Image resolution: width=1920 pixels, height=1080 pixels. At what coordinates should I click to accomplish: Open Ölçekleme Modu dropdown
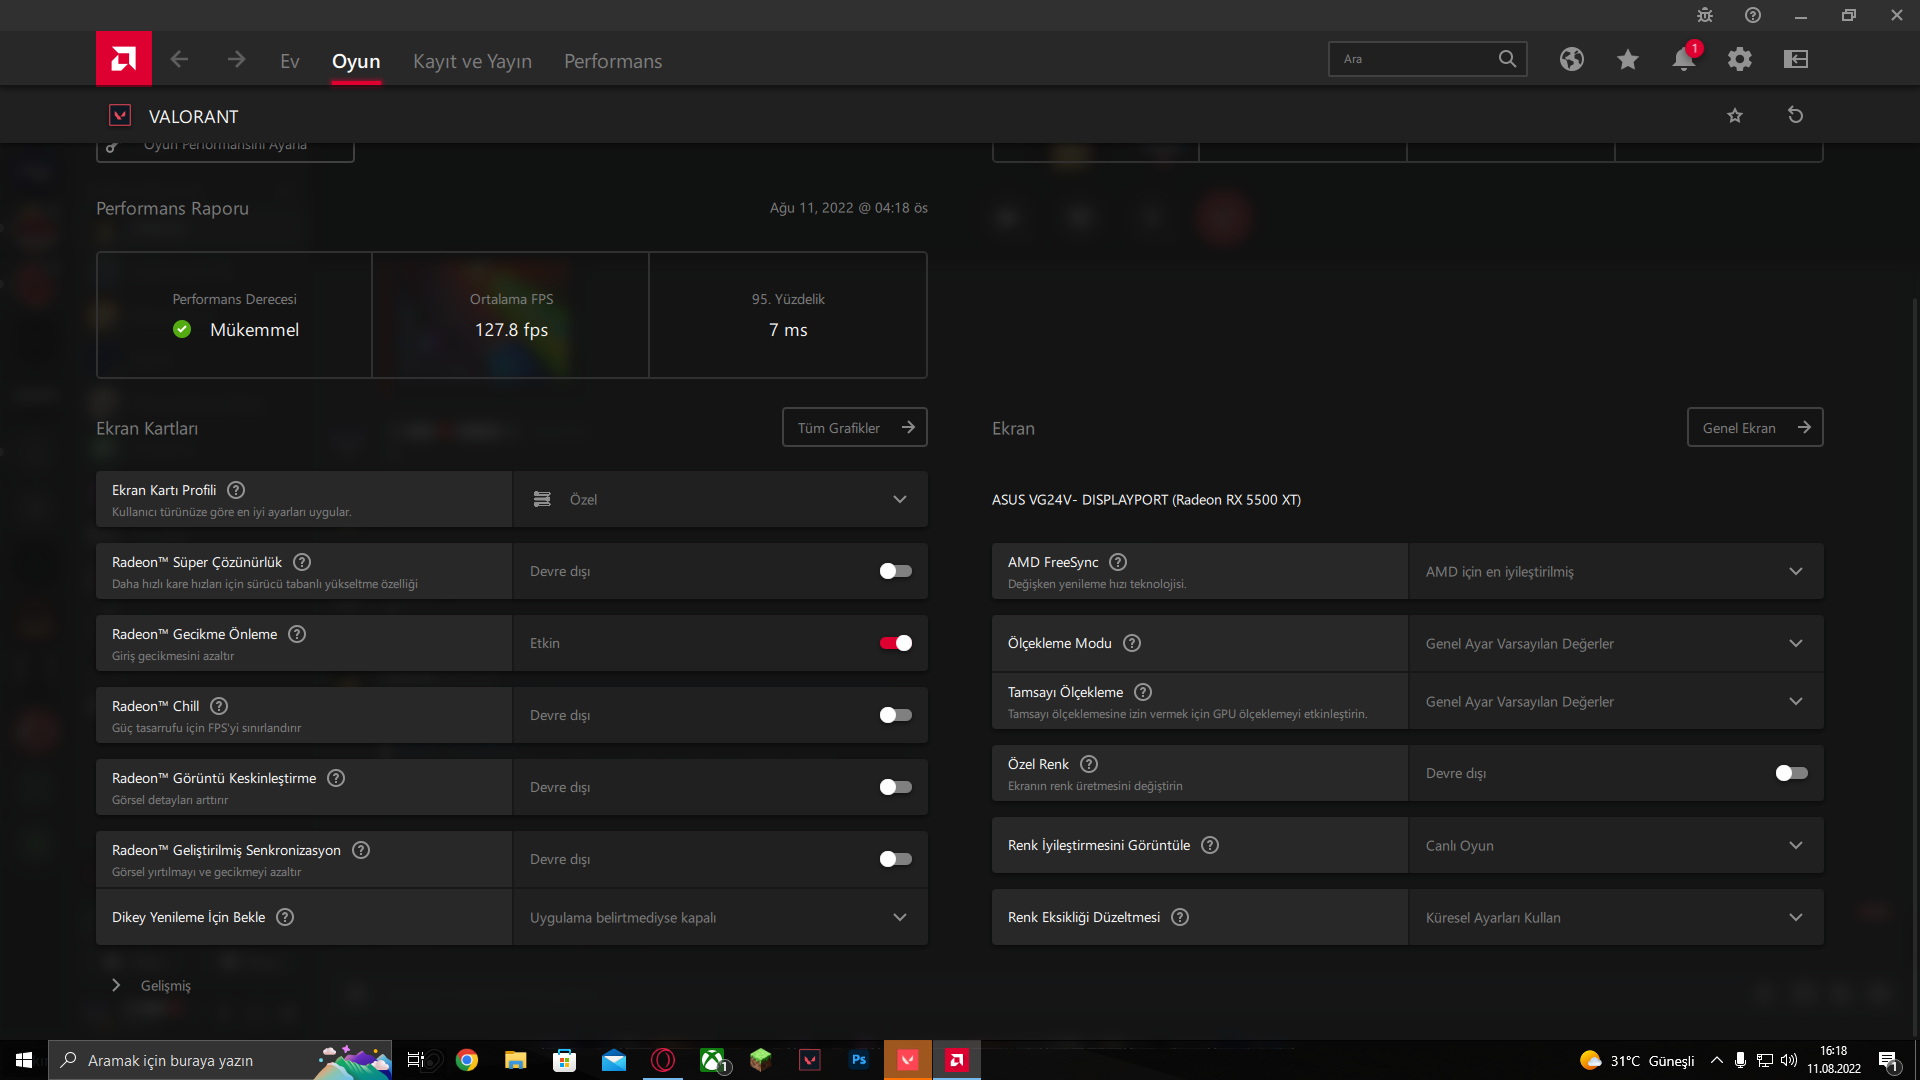1616,643
